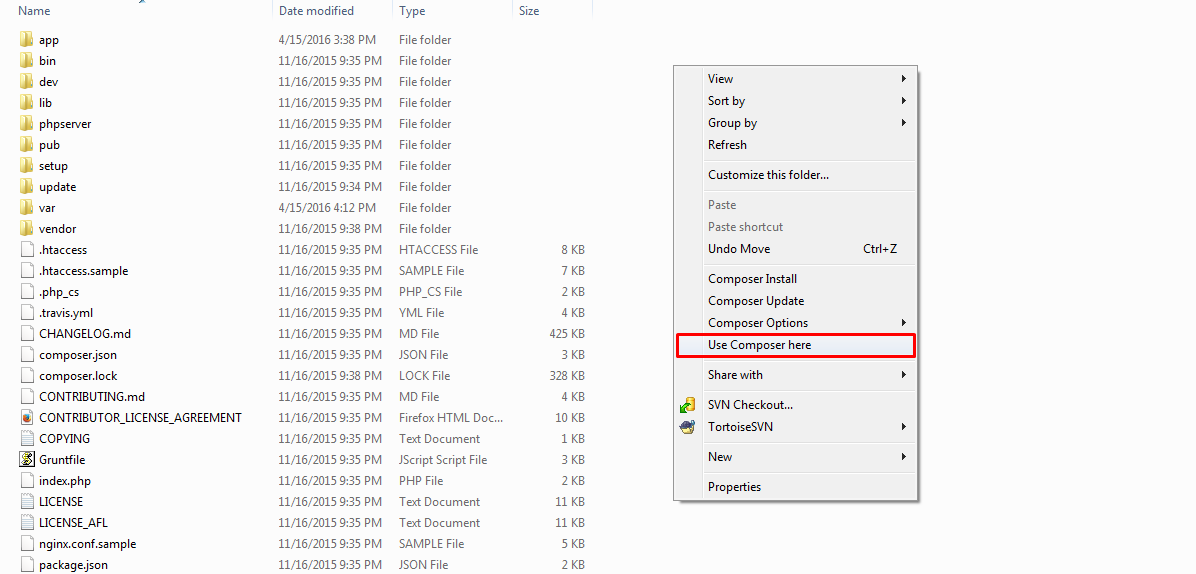Click the composer.json file icon
Screen dimensions: 1196x574
[x=27, y=354]
